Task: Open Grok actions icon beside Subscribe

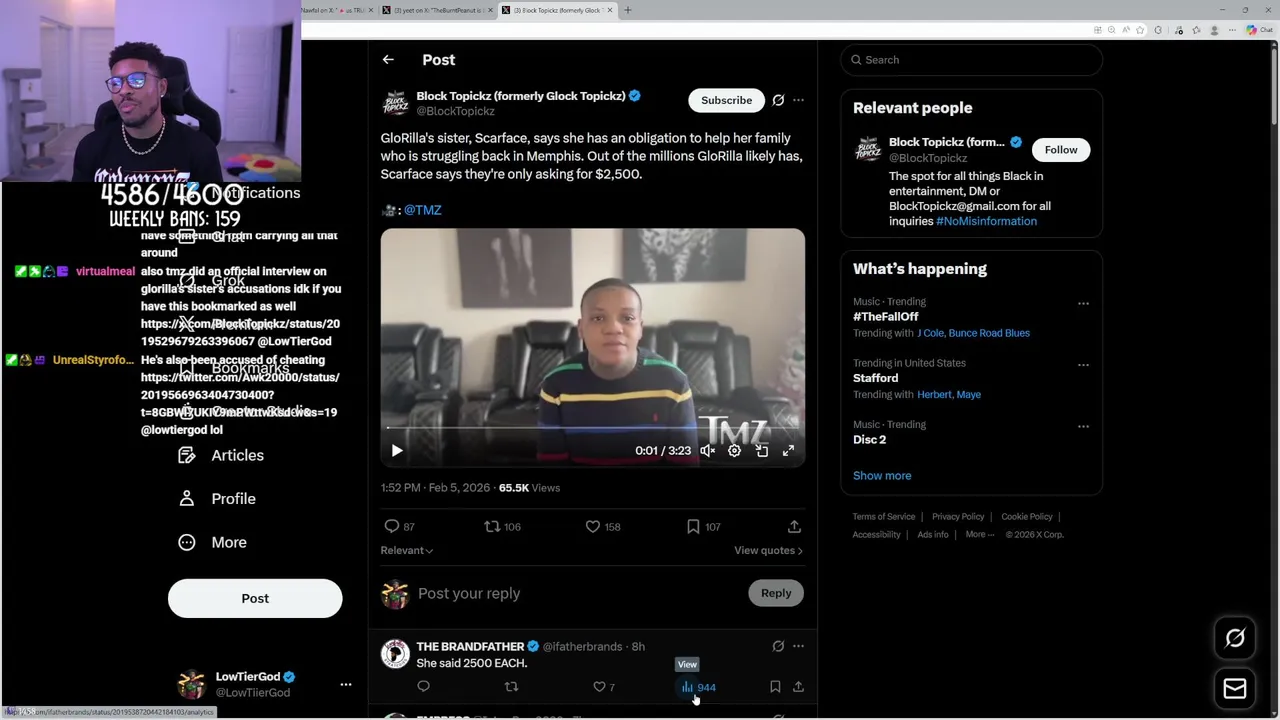Action: point(778,100)
